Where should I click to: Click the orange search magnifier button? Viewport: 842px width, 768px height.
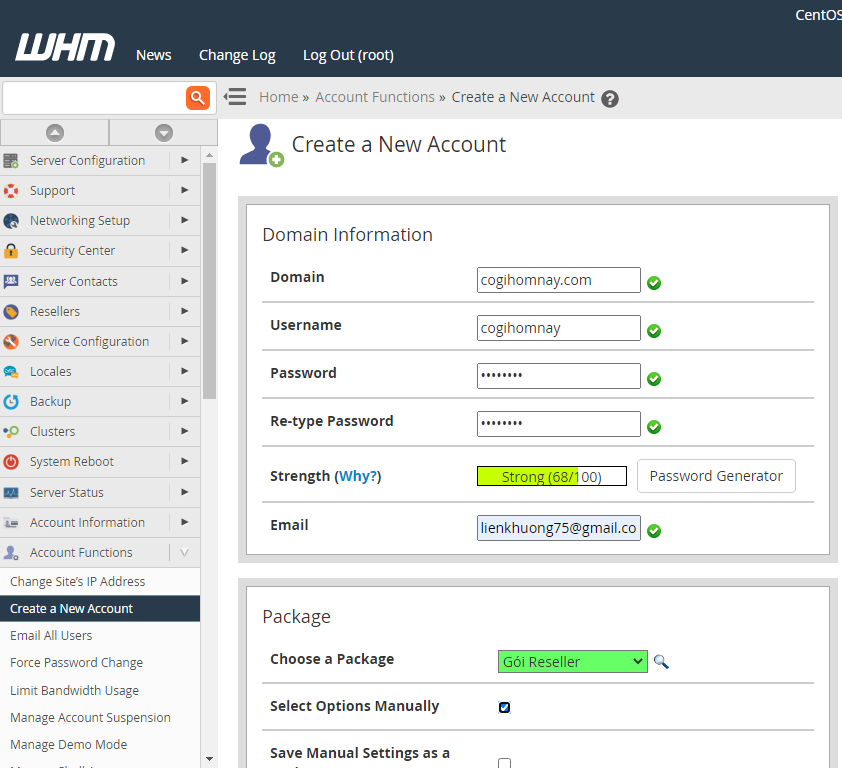198,97
